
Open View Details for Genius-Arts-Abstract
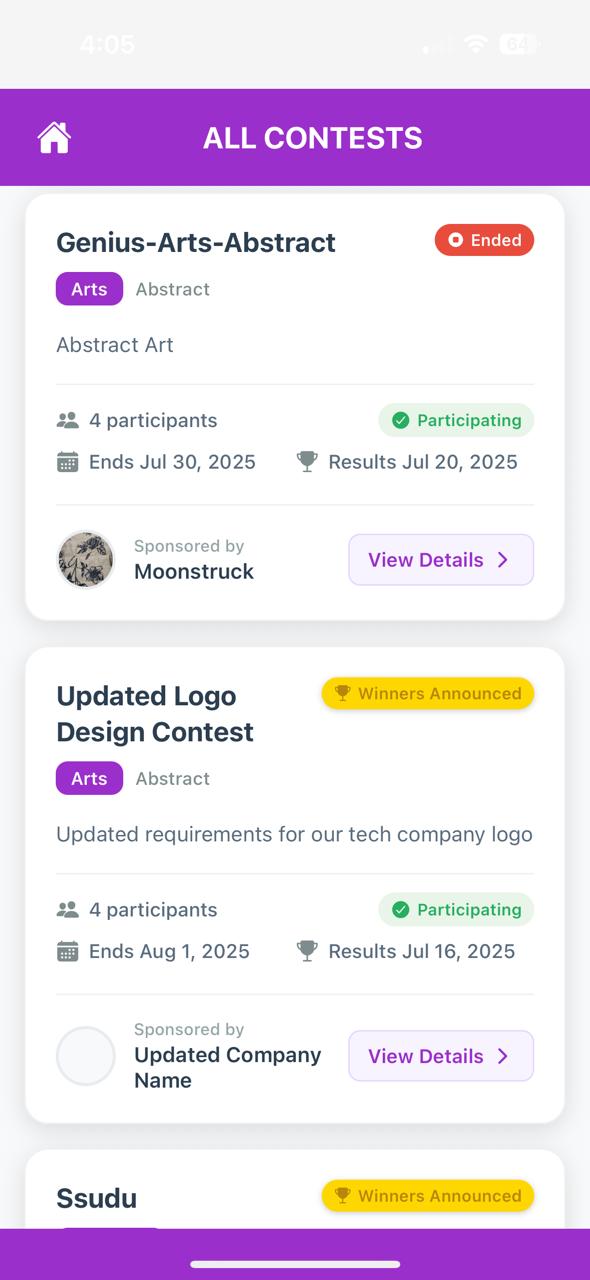[x=440, y=560]
